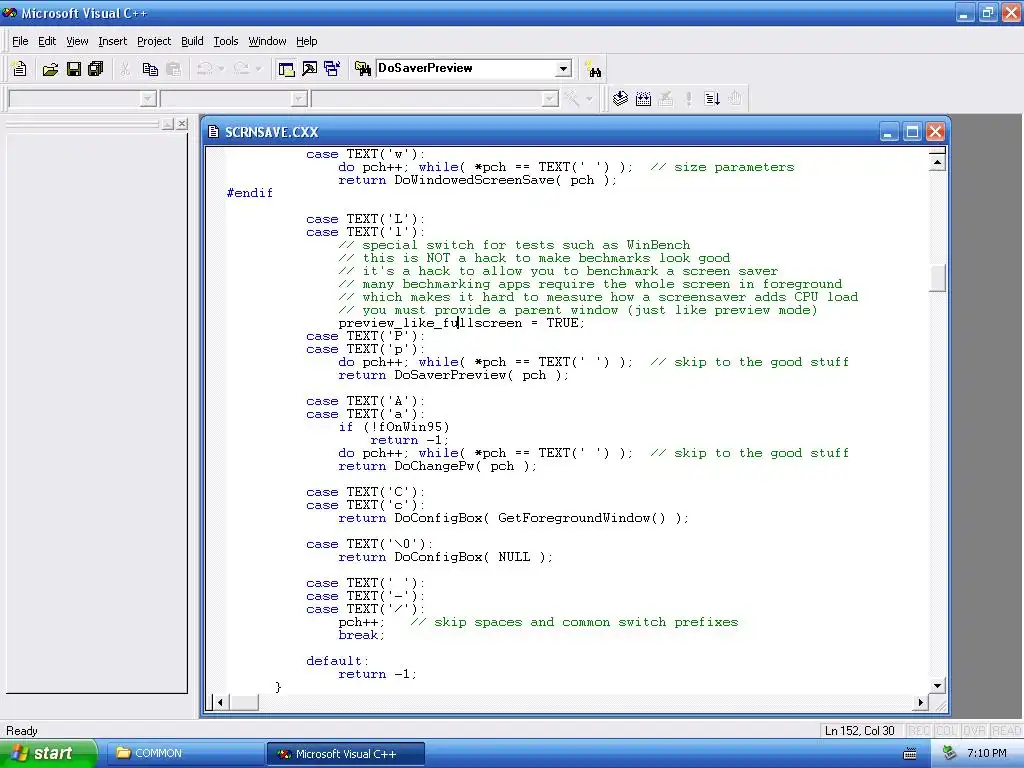Screen dimensions: 1024x768
Task: Open the Project menu
Action: tap(153, 41)
